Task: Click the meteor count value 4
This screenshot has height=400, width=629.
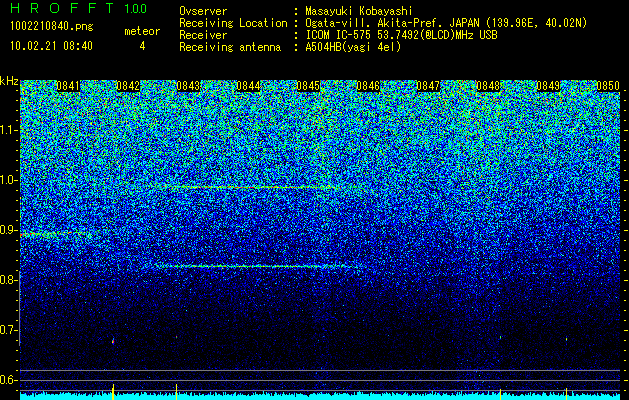Action: (x=142, y=46)
